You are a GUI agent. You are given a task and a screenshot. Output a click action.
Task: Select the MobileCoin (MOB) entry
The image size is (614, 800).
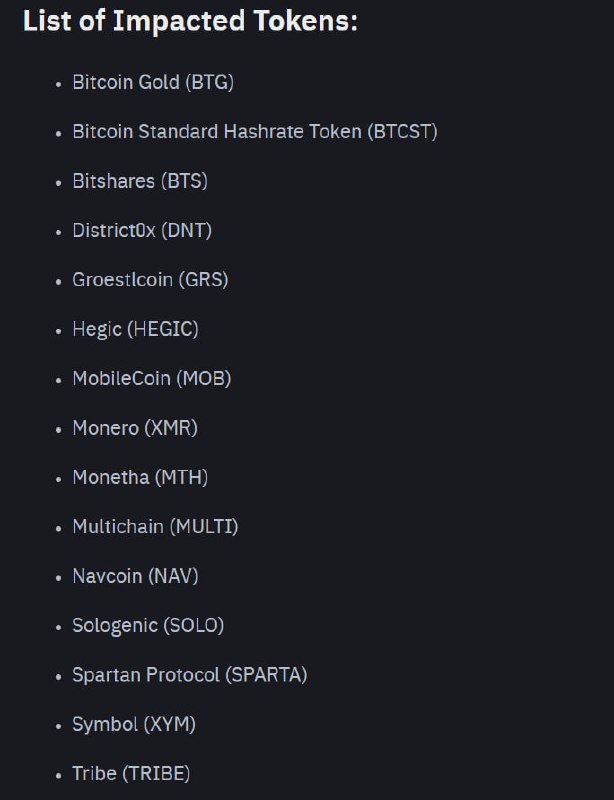pos(151,379)
